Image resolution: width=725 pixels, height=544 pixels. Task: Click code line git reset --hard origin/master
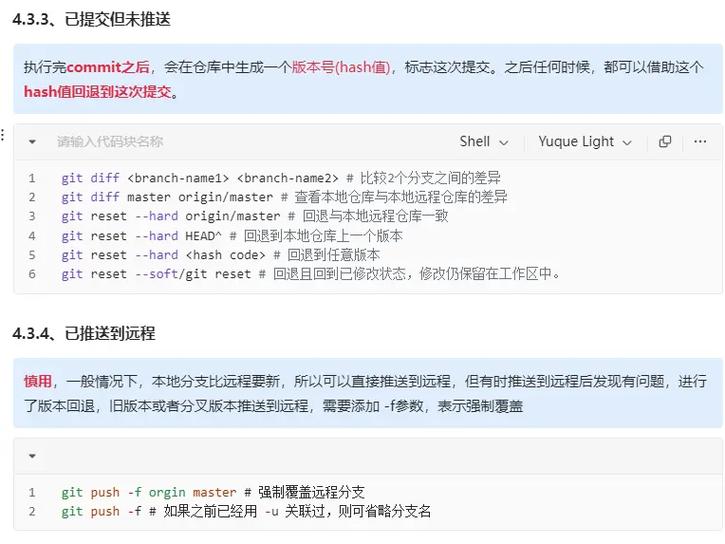tap(254, 216)
